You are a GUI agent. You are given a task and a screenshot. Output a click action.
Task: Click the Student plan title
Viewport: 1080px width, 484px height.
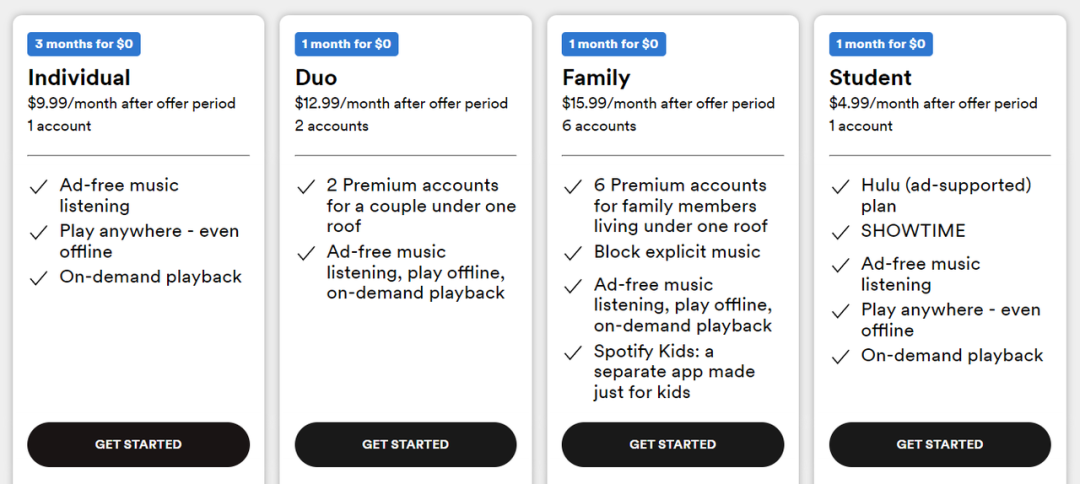870,78
